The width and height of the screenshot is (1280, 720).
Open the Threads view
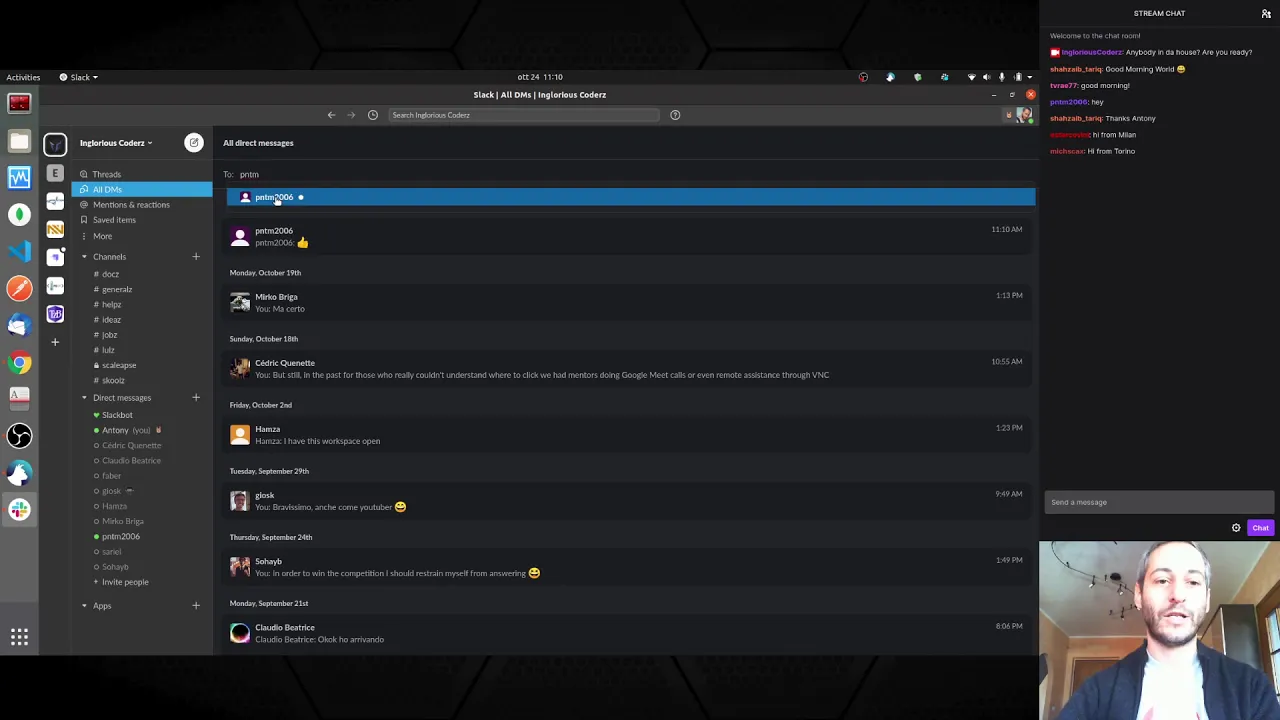(106, 174)
